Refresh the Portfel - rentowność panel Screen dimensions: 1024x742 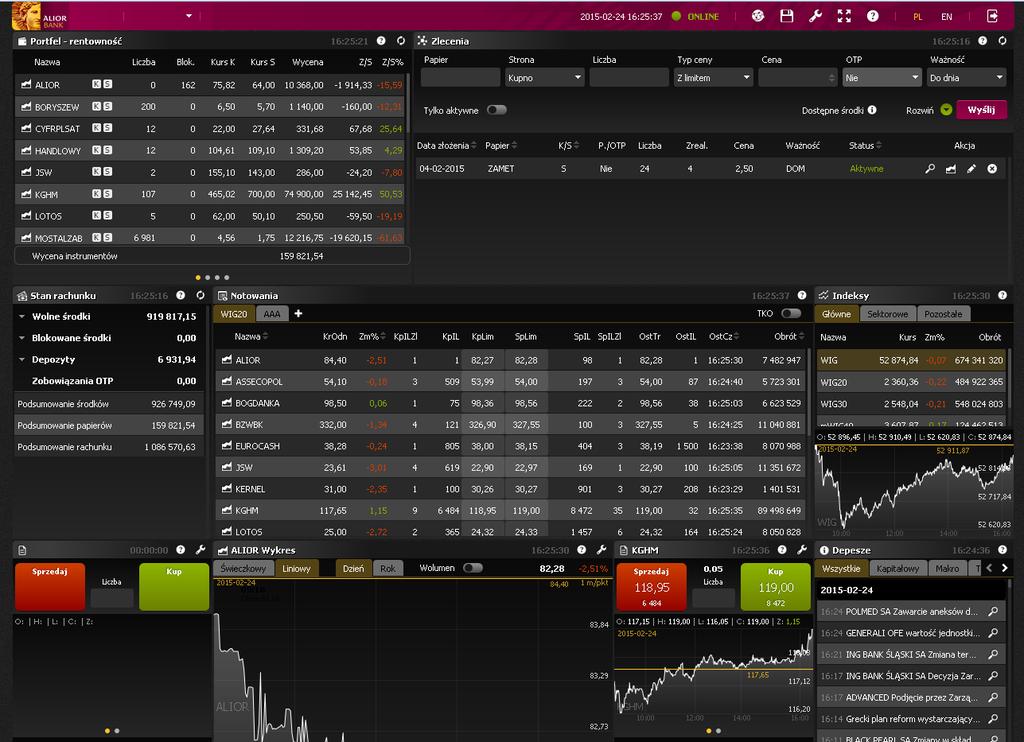point(400,40)
